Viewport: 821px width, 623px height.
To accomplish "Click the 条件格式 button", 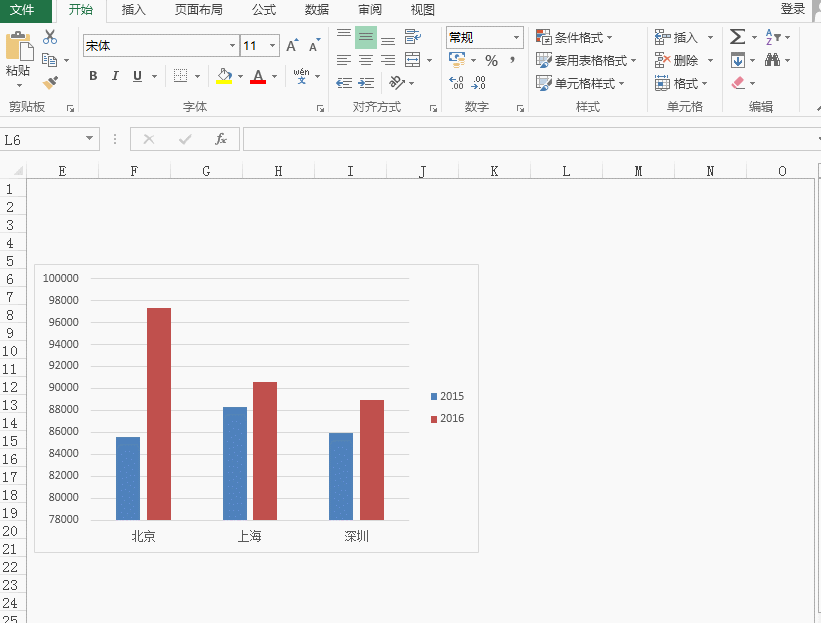I will pyautogui.click(x=575, y=37).
